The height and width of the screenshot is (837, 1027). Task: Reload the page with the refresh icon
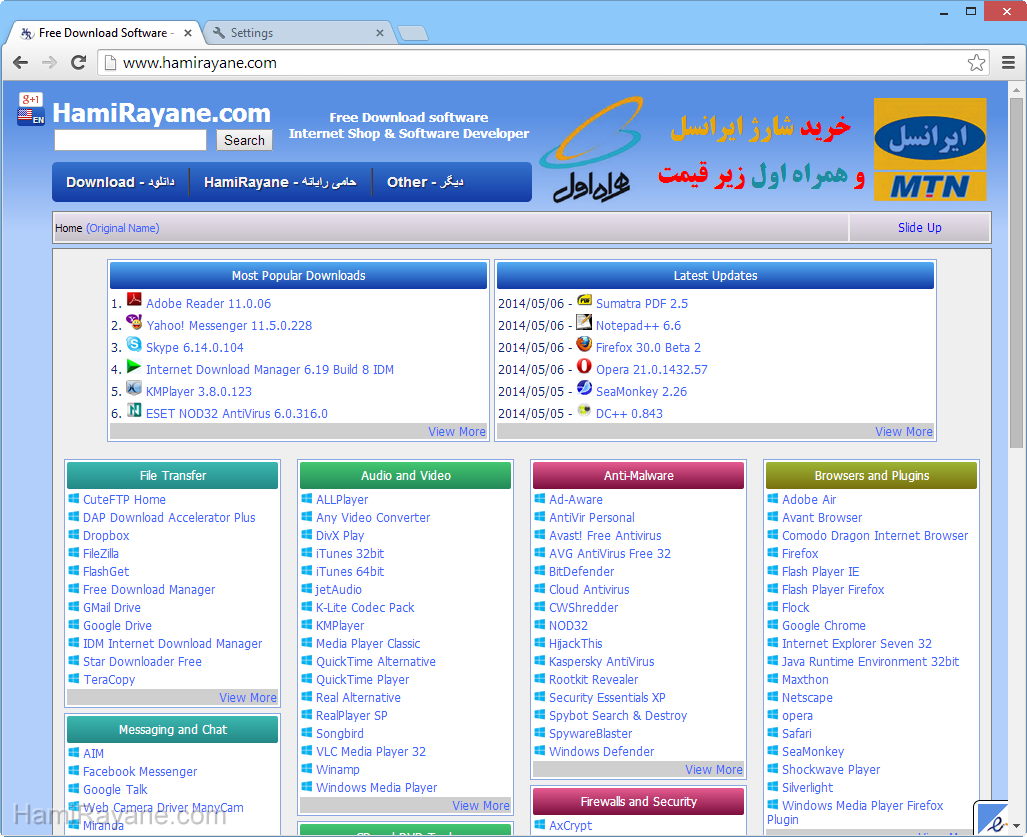(79, 63)
